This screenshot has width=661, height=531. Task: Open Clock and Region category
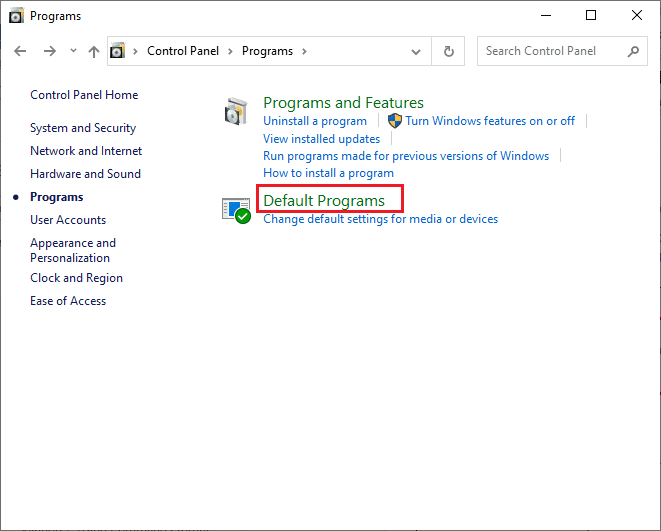[x=76, y=278]
